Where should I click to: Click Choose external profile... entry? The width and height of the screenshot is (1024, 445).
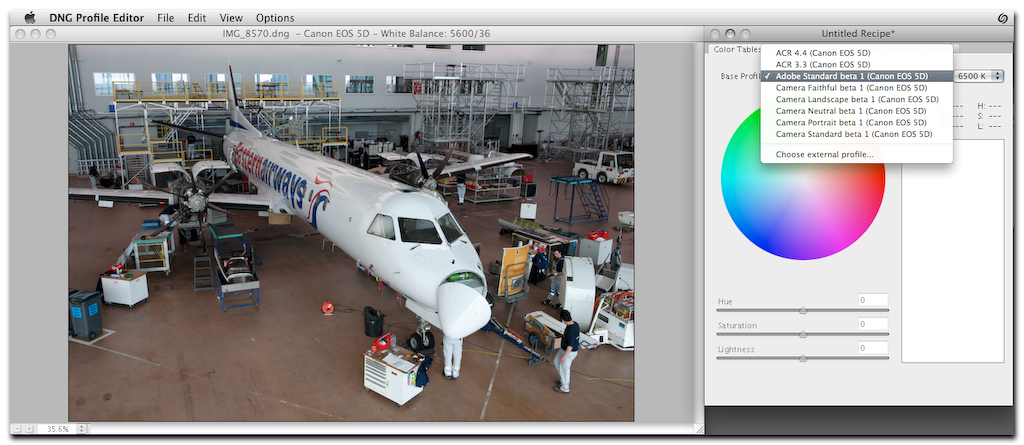pos(856,154)
